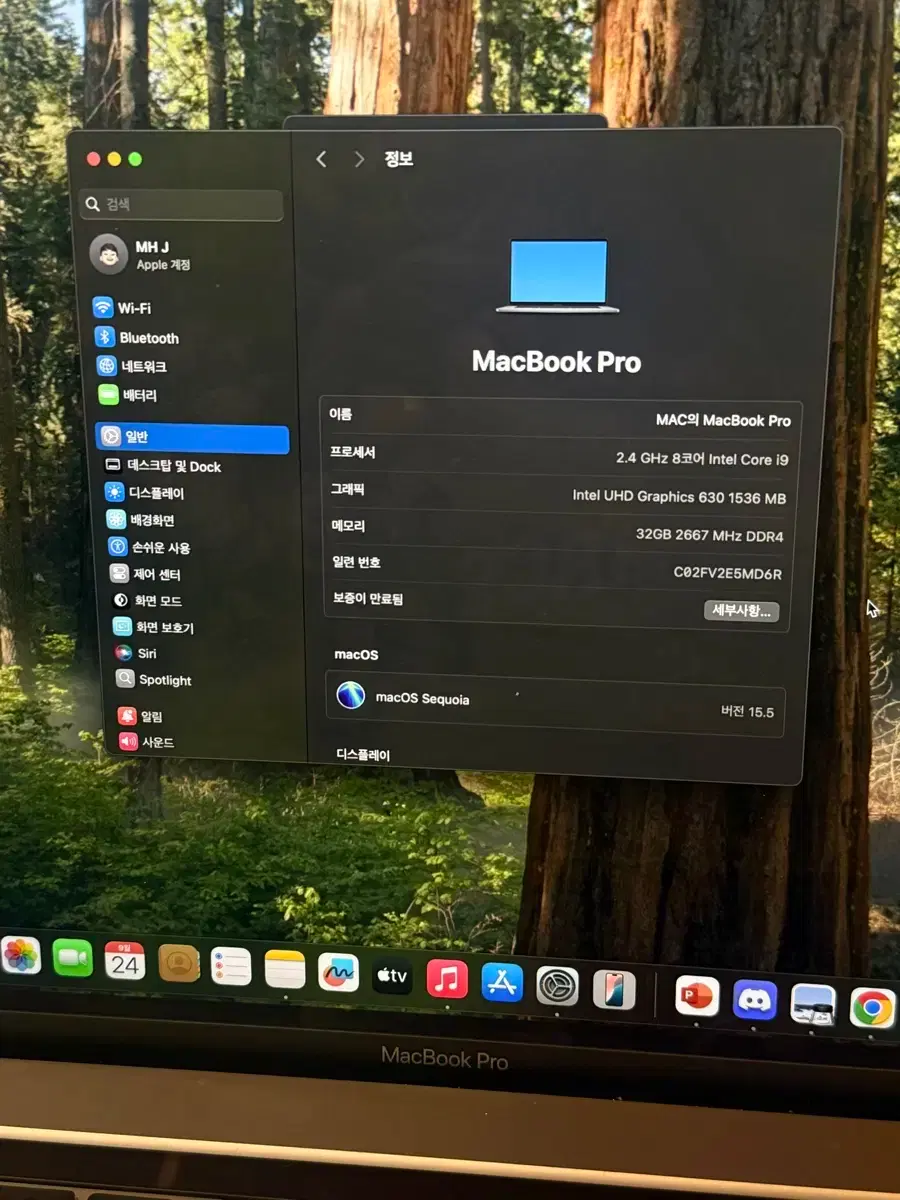
Task: Select the highlighted 일반 sidebar item
Action: [192, 438]
